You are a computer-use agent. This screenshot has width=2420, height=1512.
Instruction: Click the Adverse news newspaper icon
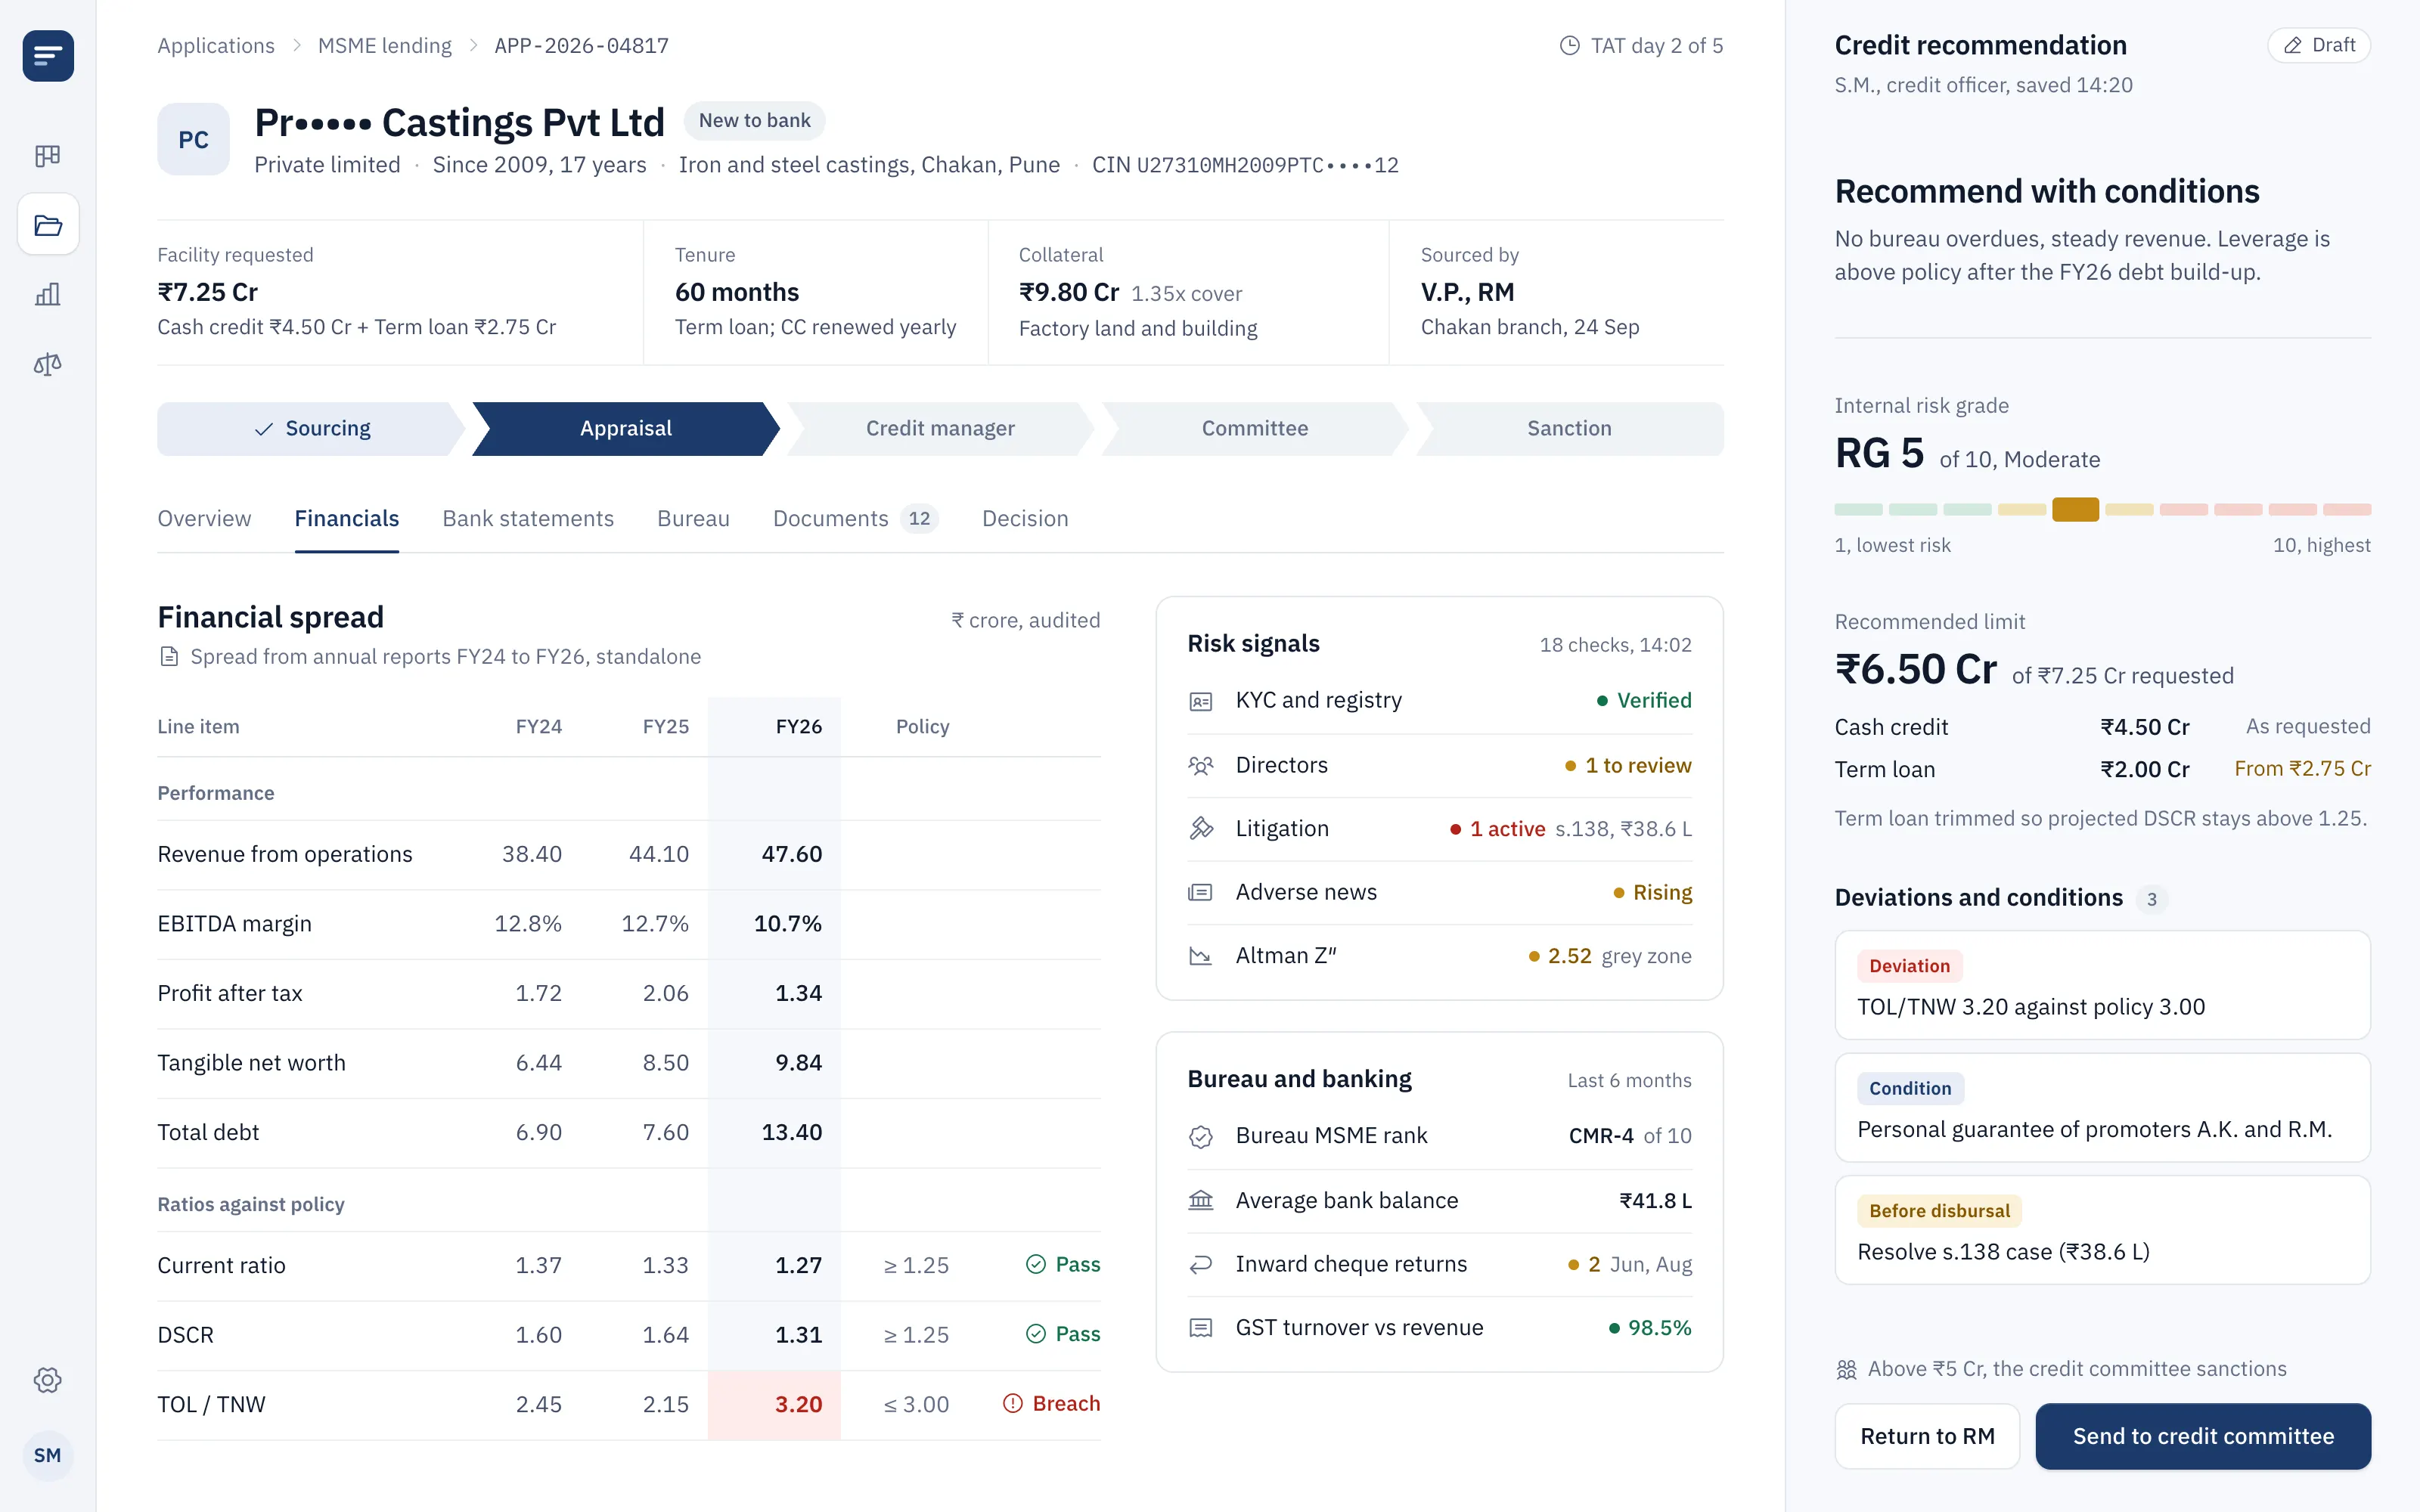click(1200, 892)
